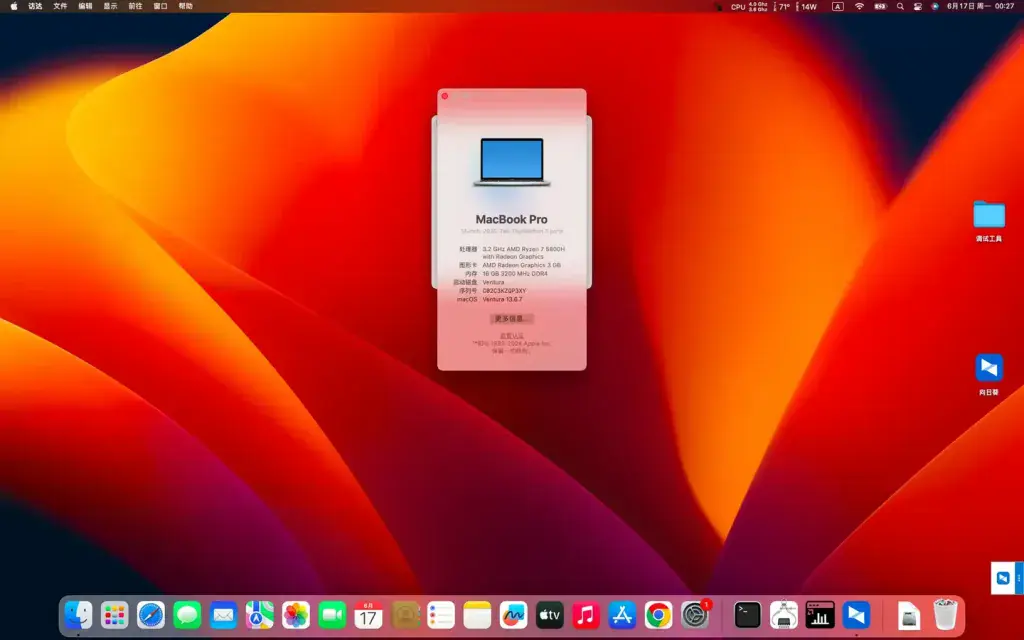
Task: Open the 文件 menu
Action: (x=60, y=6)
